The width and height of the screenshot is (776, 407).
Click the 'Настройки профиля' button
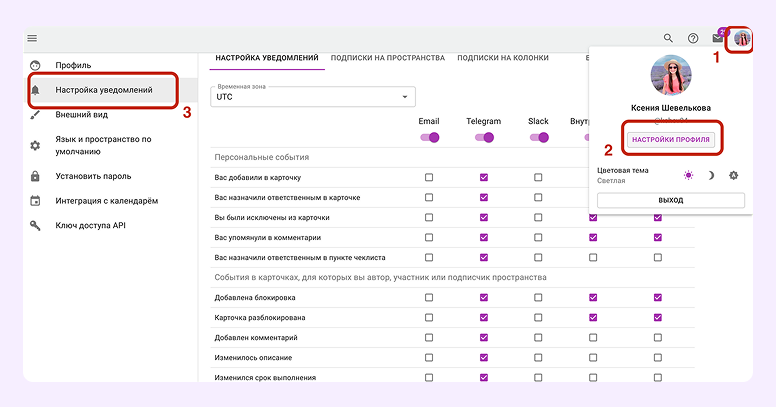click(671, 140)
